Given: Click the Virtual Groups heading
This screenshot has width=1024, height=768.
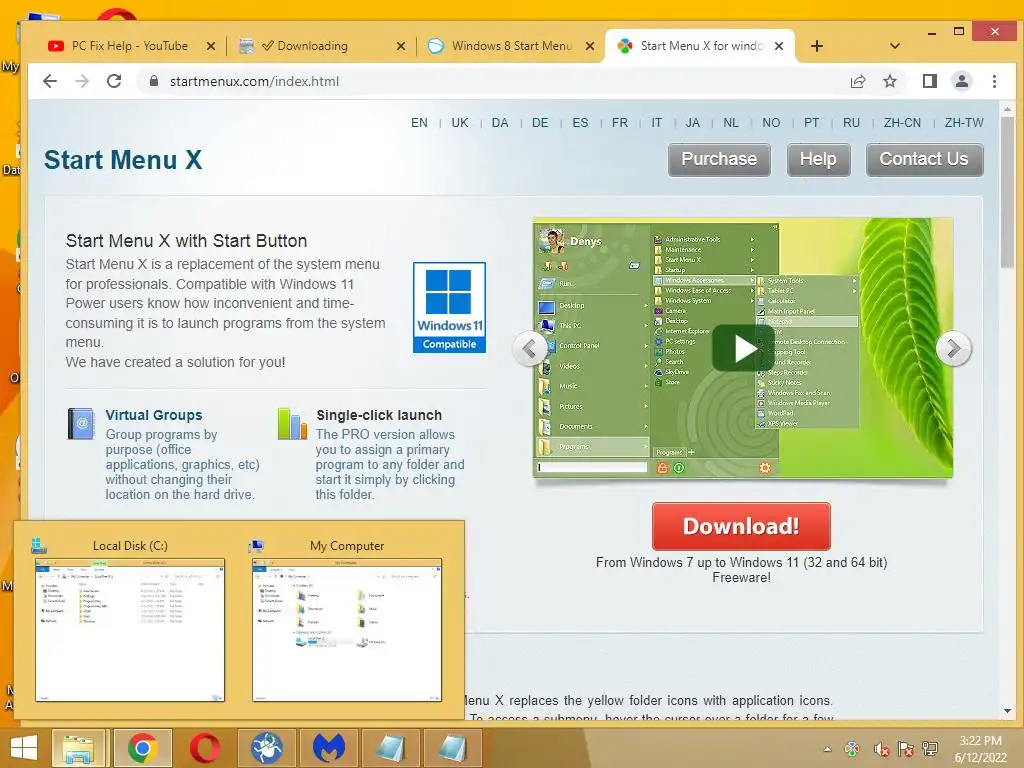Looking at the screenshot, I should tap(154, 415).
